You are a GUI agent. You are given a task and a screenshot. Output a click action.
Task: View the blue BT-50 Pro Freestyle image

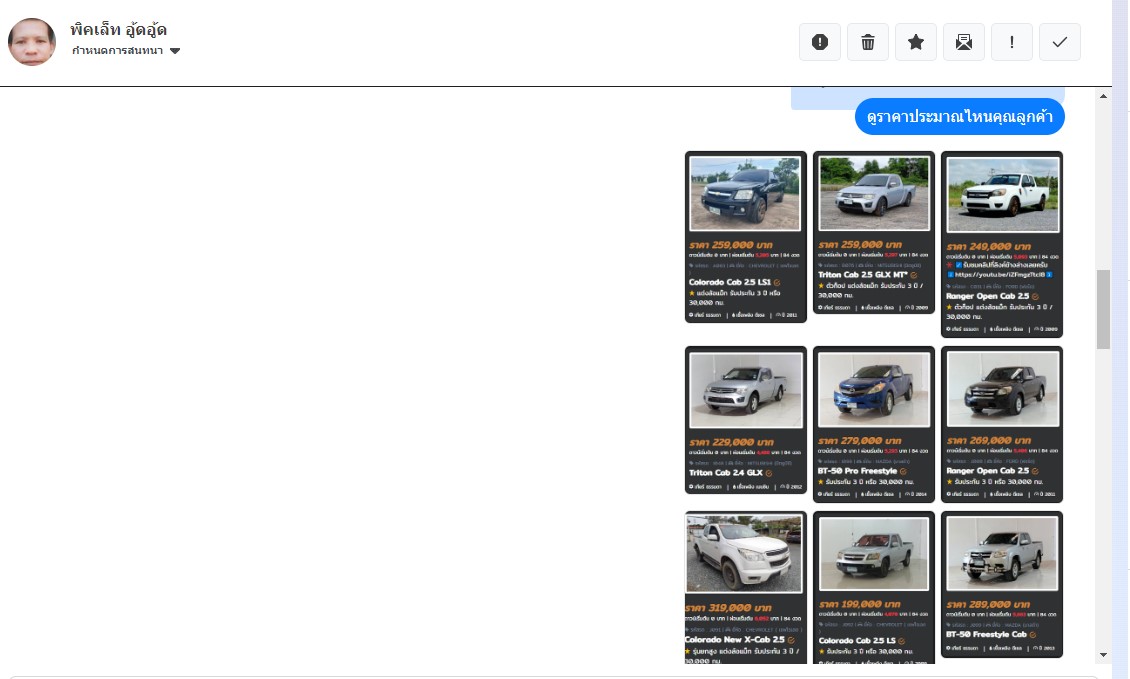[874, 424]
